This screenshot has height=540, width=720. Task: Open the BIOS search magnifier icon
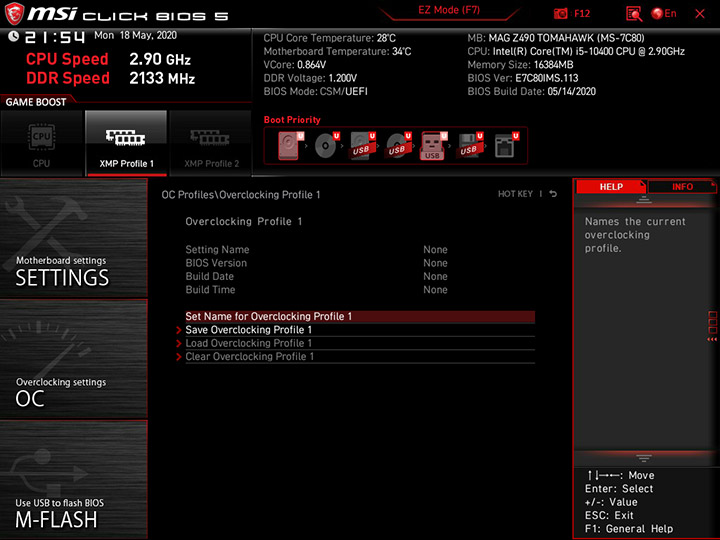pyautogui.click(x=634, y=14)
